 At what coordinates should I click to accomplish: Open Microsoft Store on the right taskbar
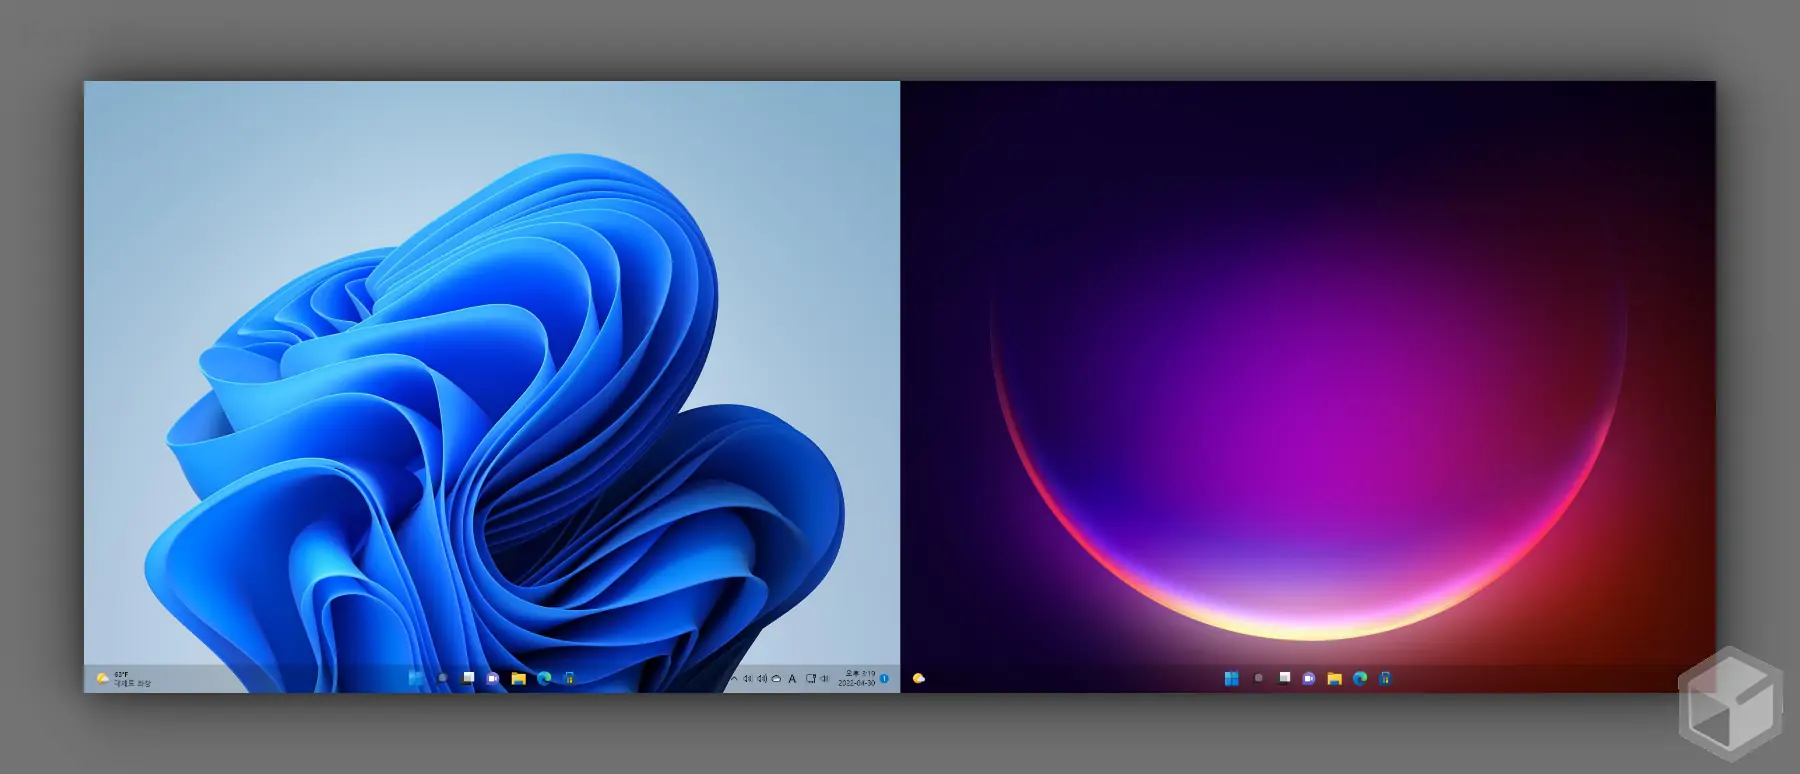1385,678
